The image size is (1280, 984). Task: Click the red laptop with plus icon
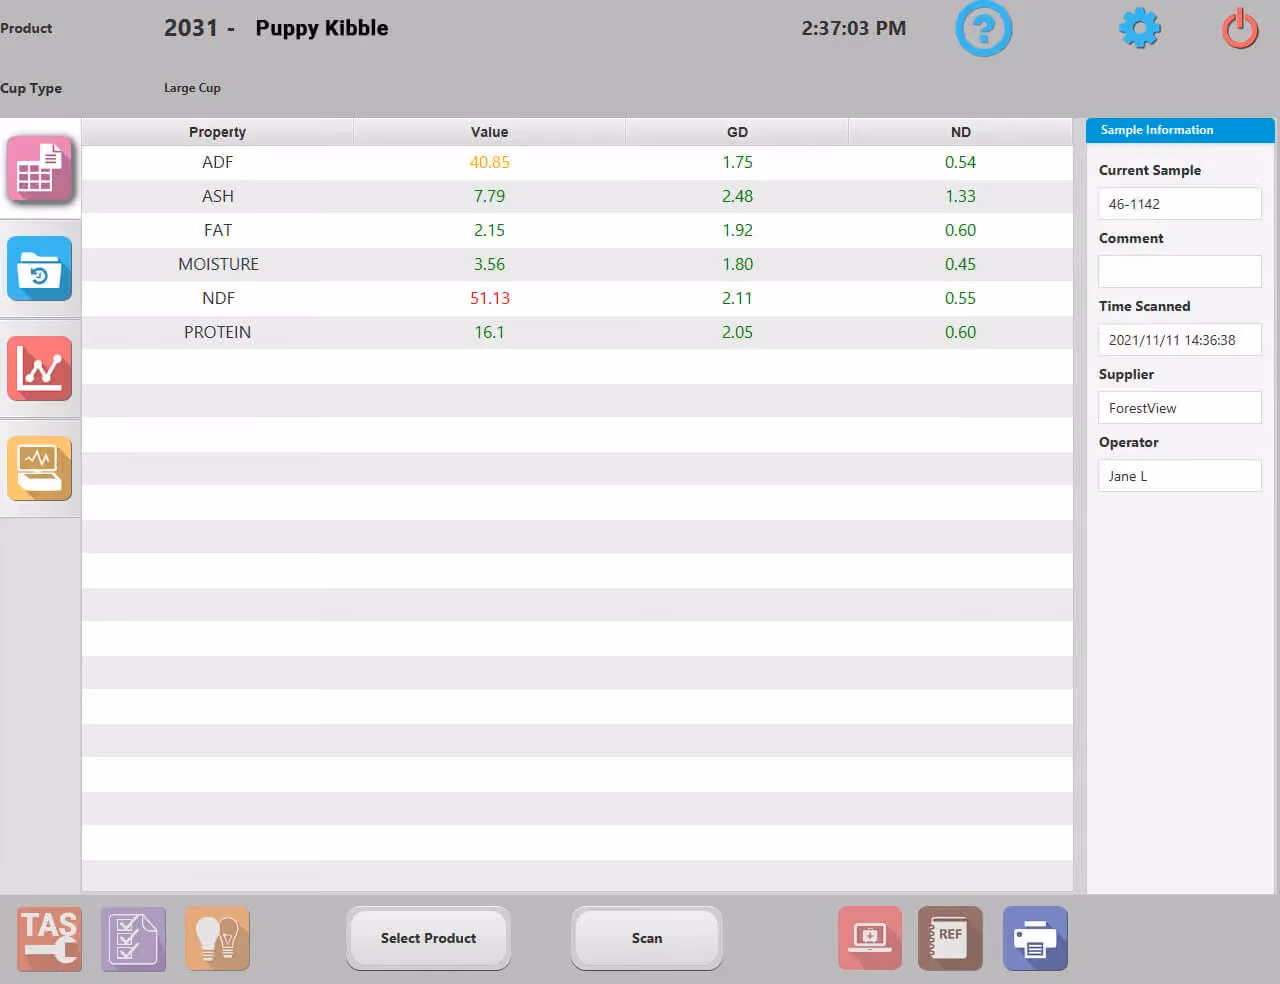coord(870,938)
